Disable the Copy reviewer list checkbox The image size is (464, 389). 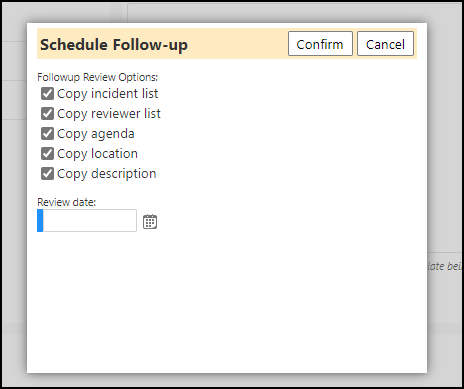pyautogui.click(x=47, y=114)
